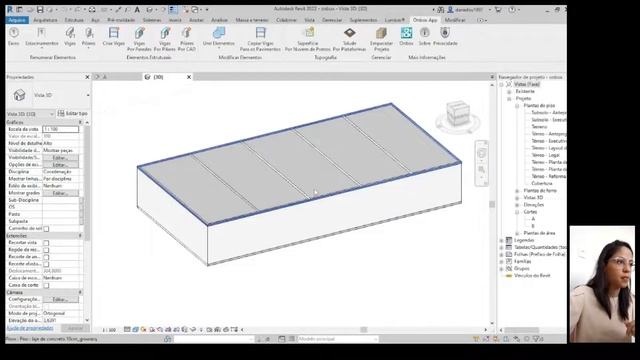Select Cobertura floor plan in project browser
Viewport: 640px width, 360px height.
coord(542,183)
